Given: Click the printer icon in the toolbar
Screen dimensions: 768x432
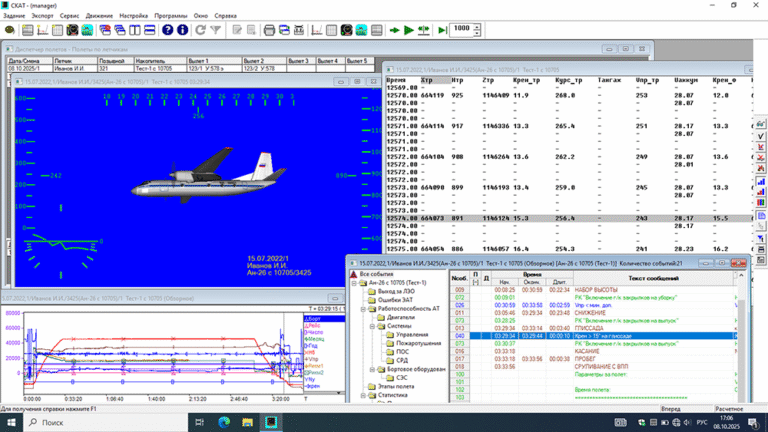Looking at the screenshot, I should point(268,30).
